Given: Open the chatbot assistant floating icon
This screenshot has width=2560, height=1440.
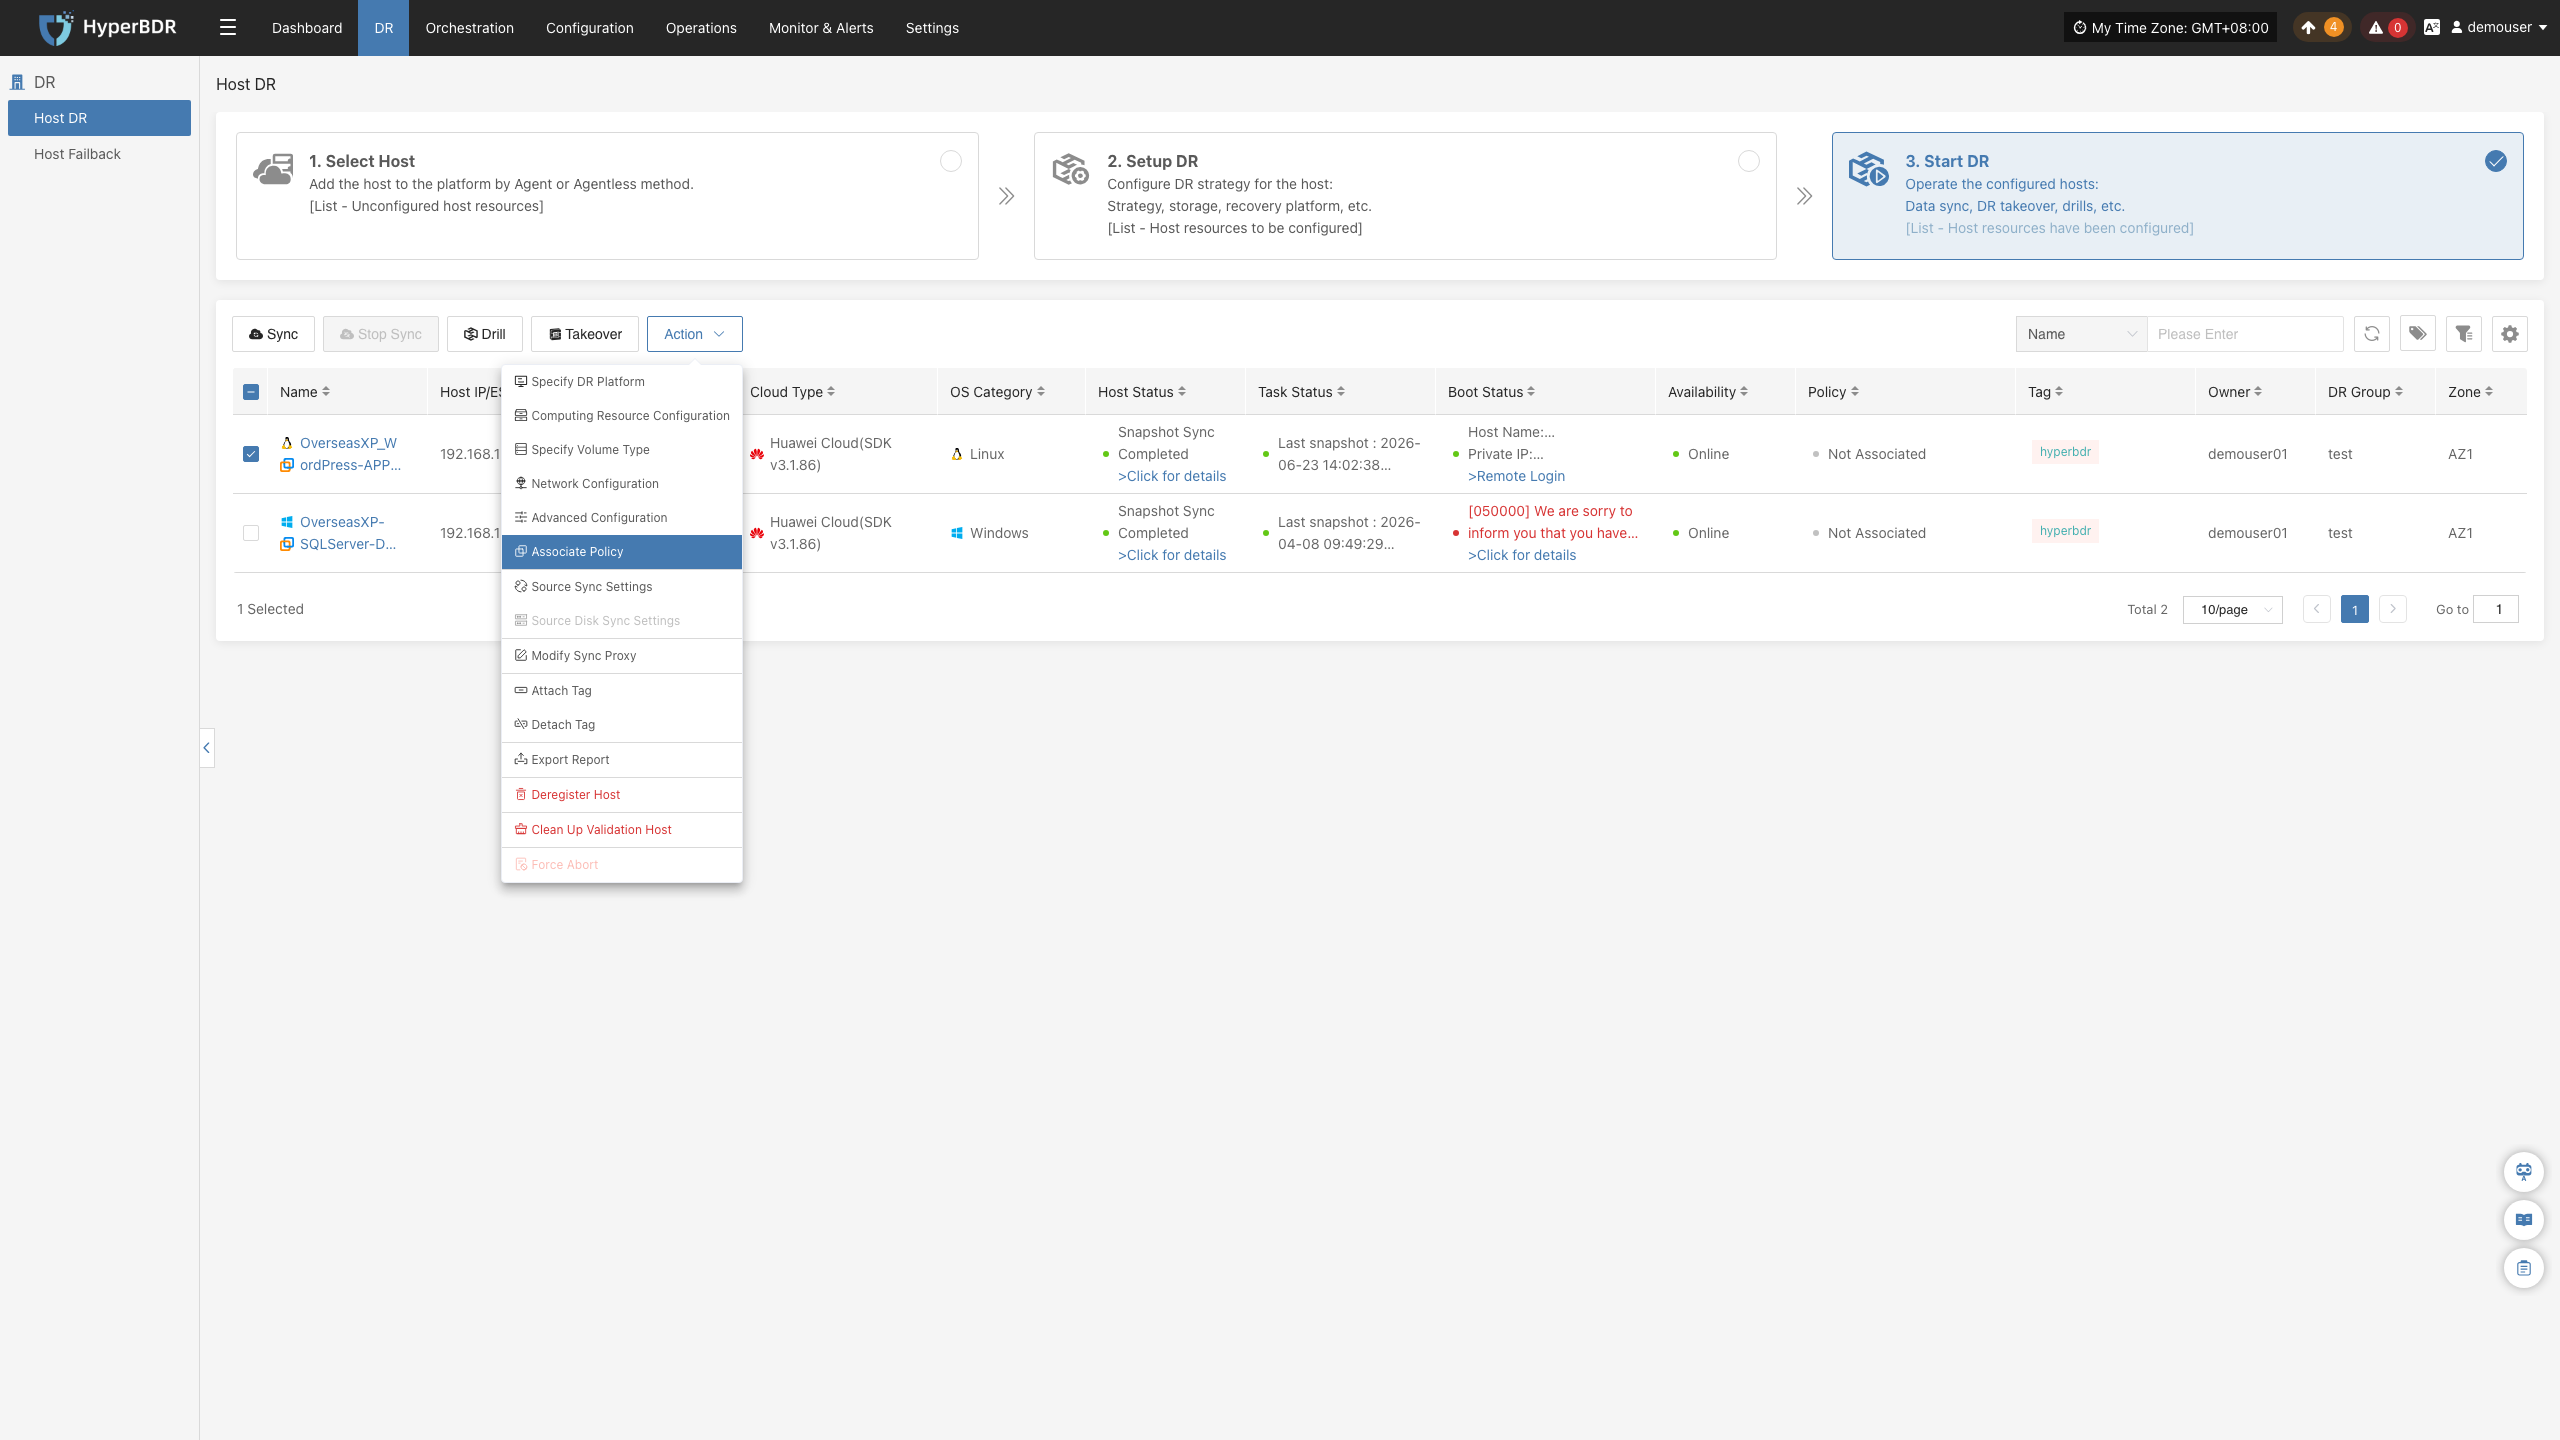Looking at the screenshot, I should click(2524, 1172).
